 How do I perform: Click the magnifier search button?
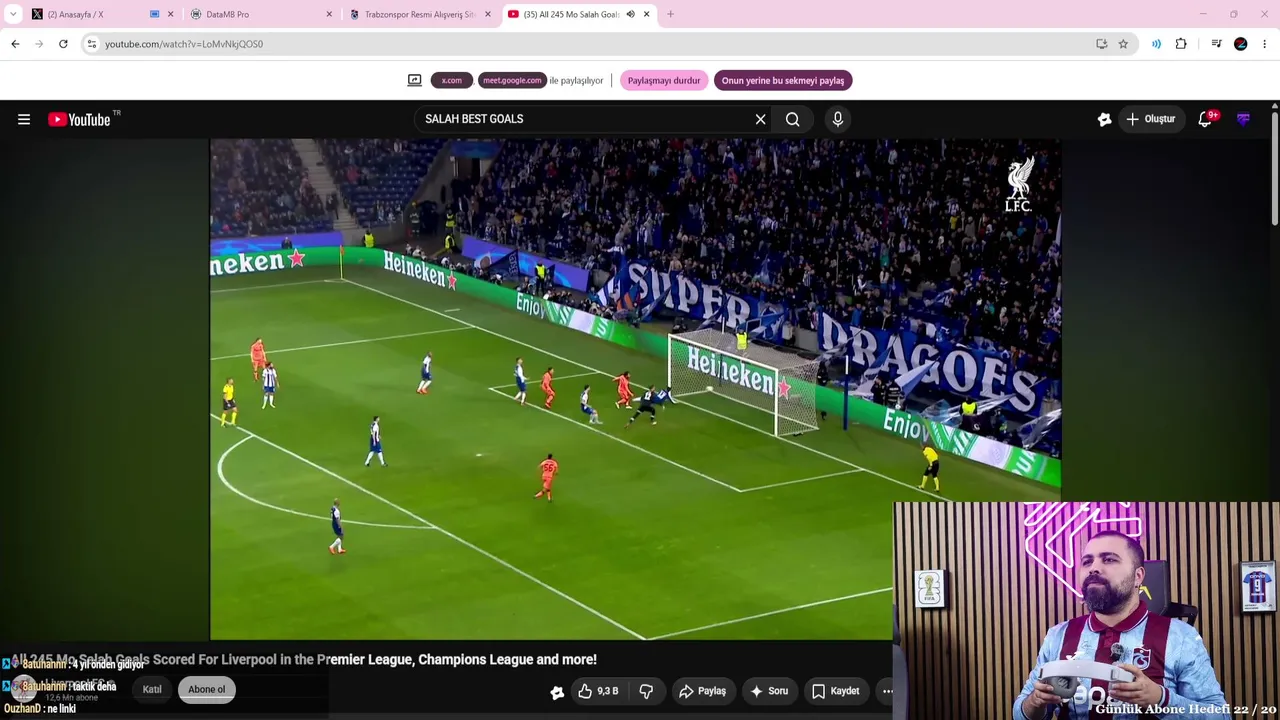(x=792, y=119)
